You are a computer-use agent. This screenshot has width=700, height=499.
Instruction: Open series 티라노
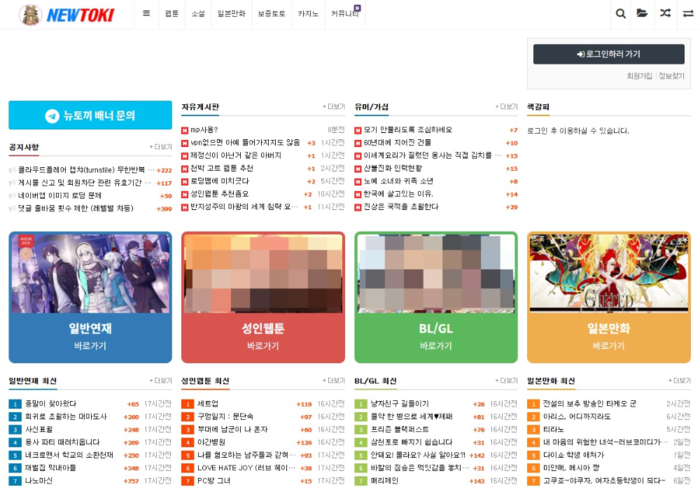pyautogui.click(x=553, y=430)
